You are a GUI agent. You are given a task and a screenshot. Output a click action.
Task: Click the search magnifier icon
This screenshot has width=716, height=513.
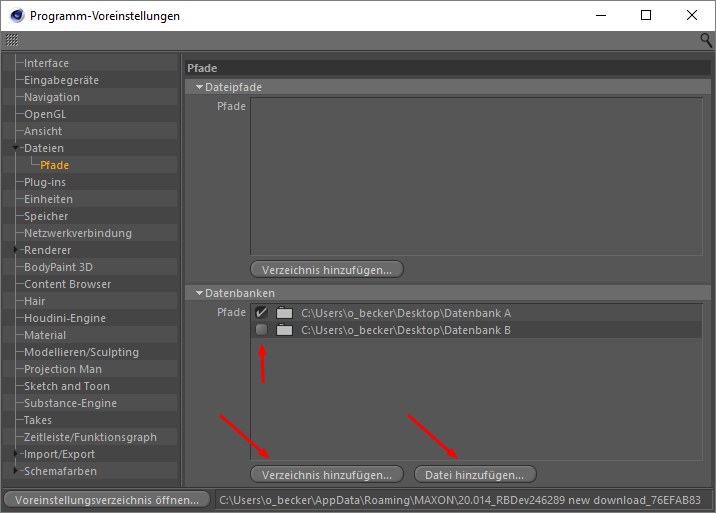point(706,40)
